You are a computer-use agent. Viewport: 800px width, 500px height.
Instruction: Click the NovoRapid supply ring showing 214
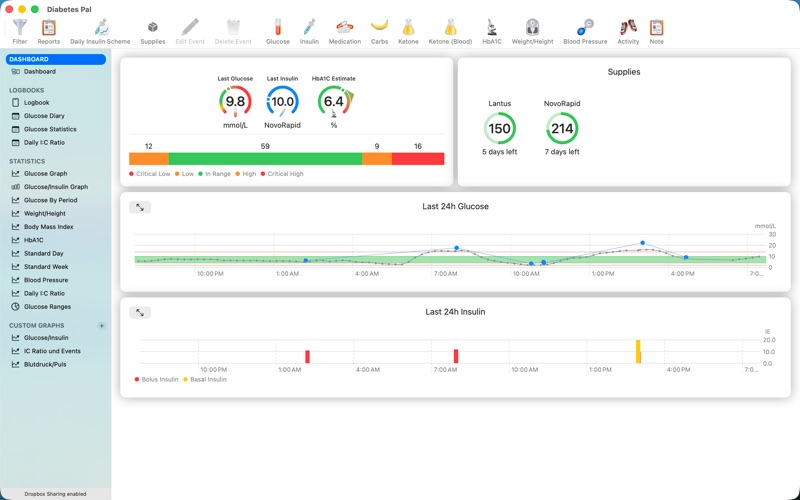click(x=562, y=128)
